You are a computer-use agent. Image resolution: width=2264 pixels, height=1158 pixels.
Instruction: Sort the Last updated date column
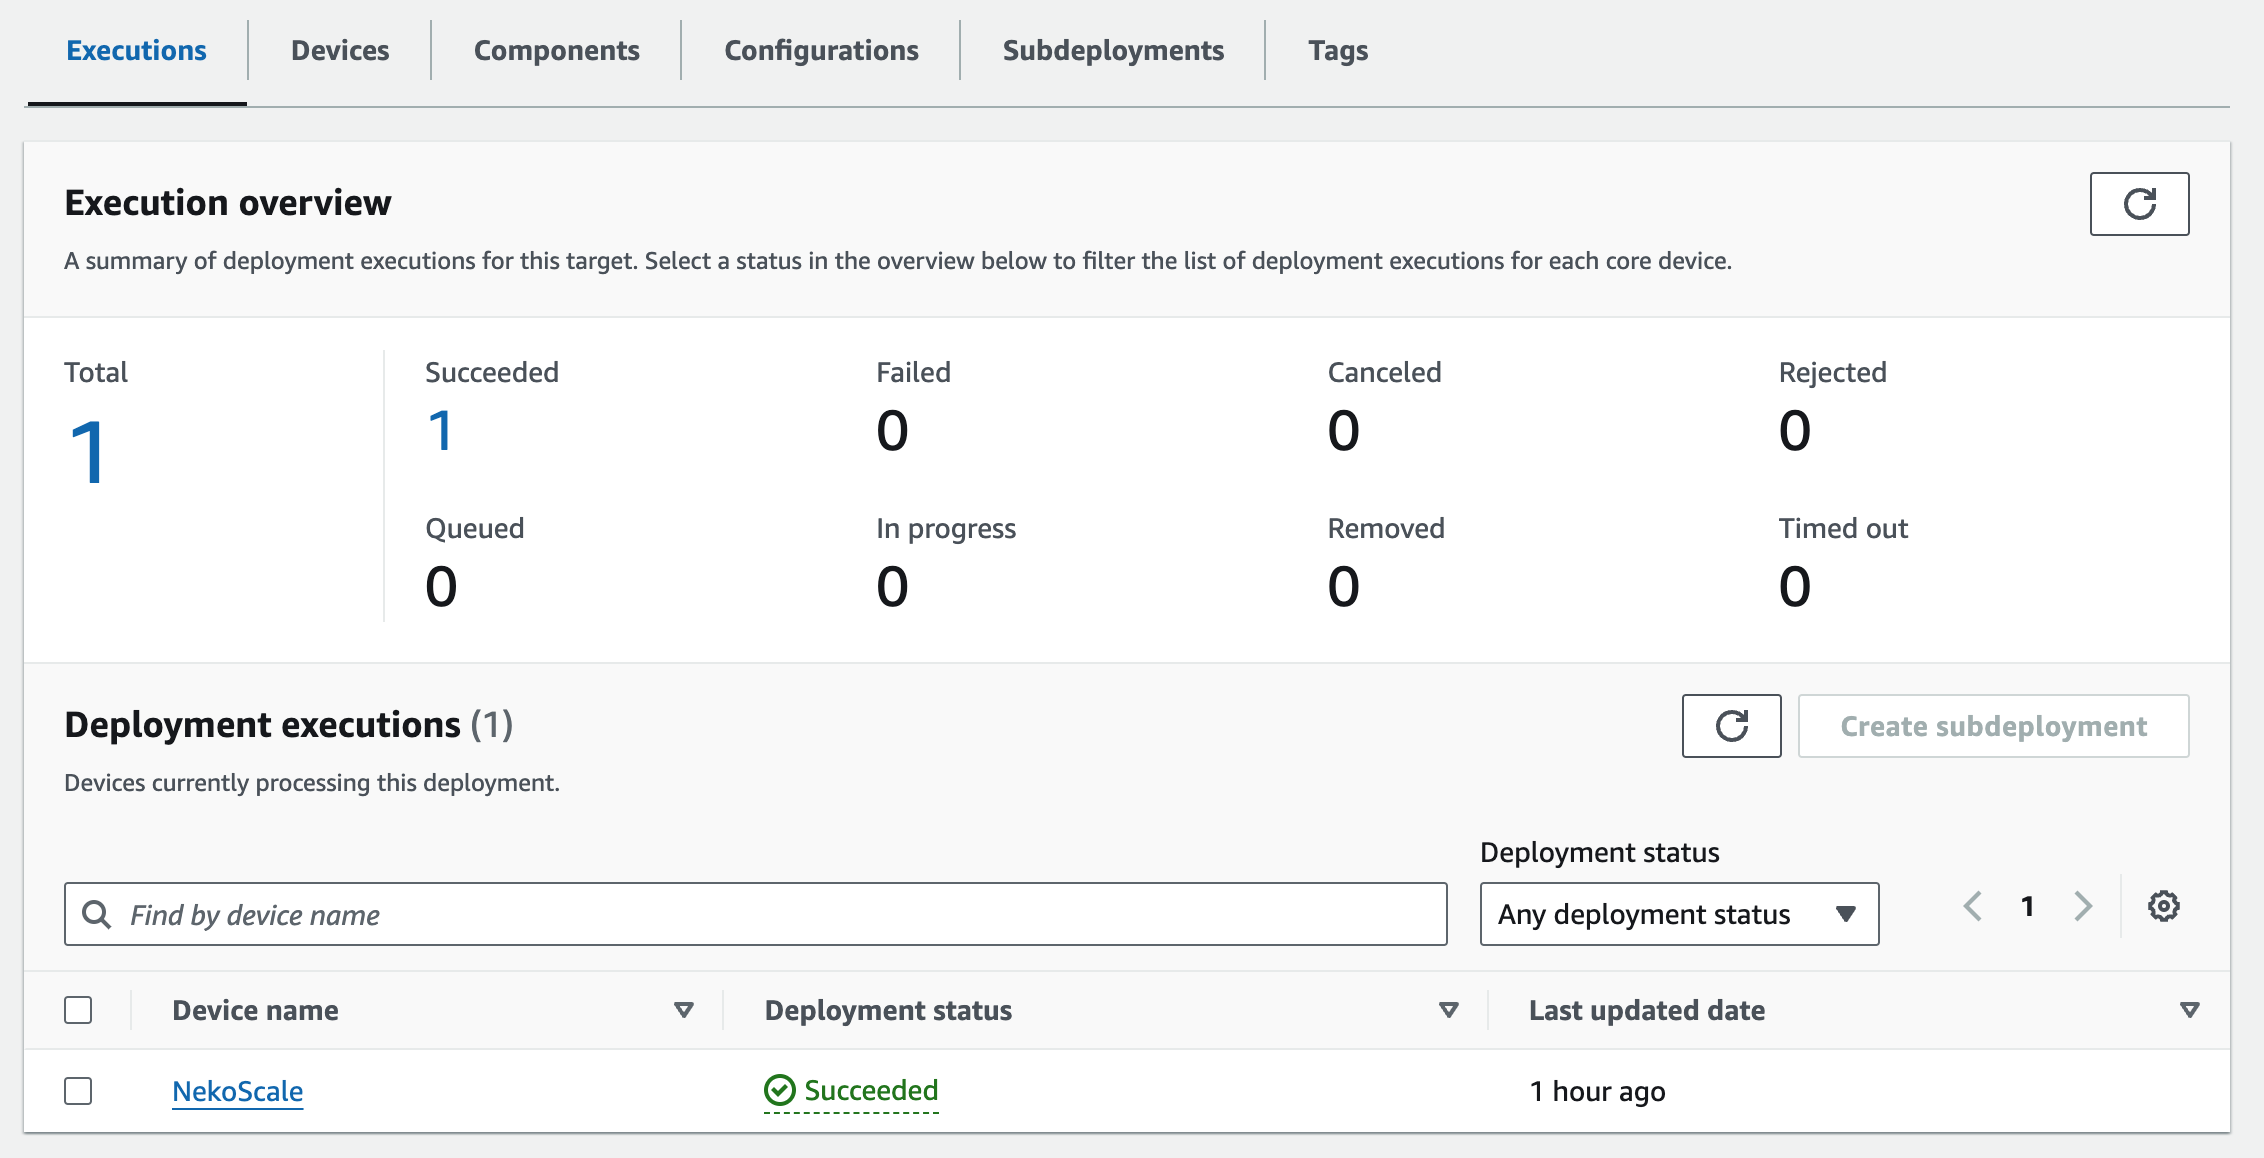coord(2190,1010)
